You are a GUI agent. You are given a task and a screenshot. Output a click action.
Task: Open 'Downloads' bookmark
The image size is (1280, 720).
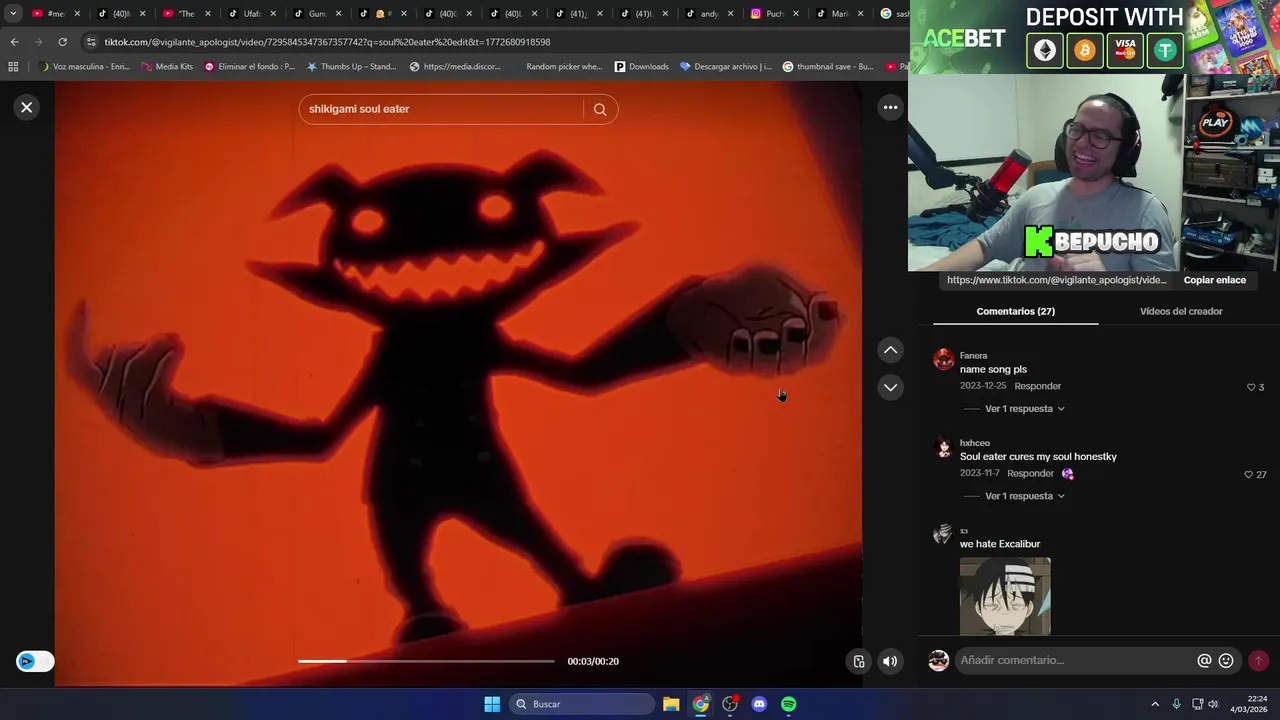pos(641,67)
